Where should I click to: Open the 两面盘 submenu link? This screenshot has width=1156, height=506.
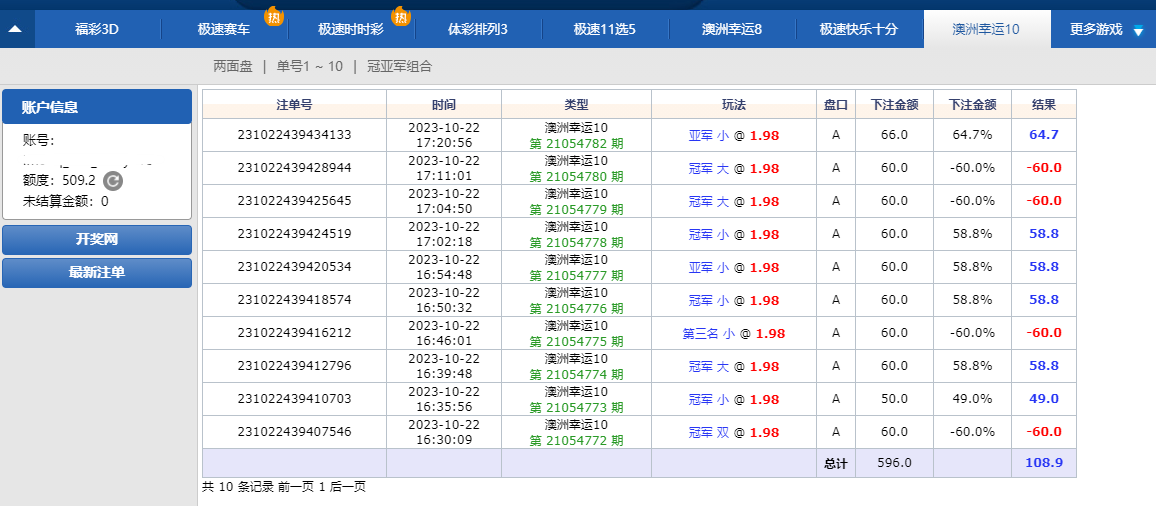[x=234, y=66]
